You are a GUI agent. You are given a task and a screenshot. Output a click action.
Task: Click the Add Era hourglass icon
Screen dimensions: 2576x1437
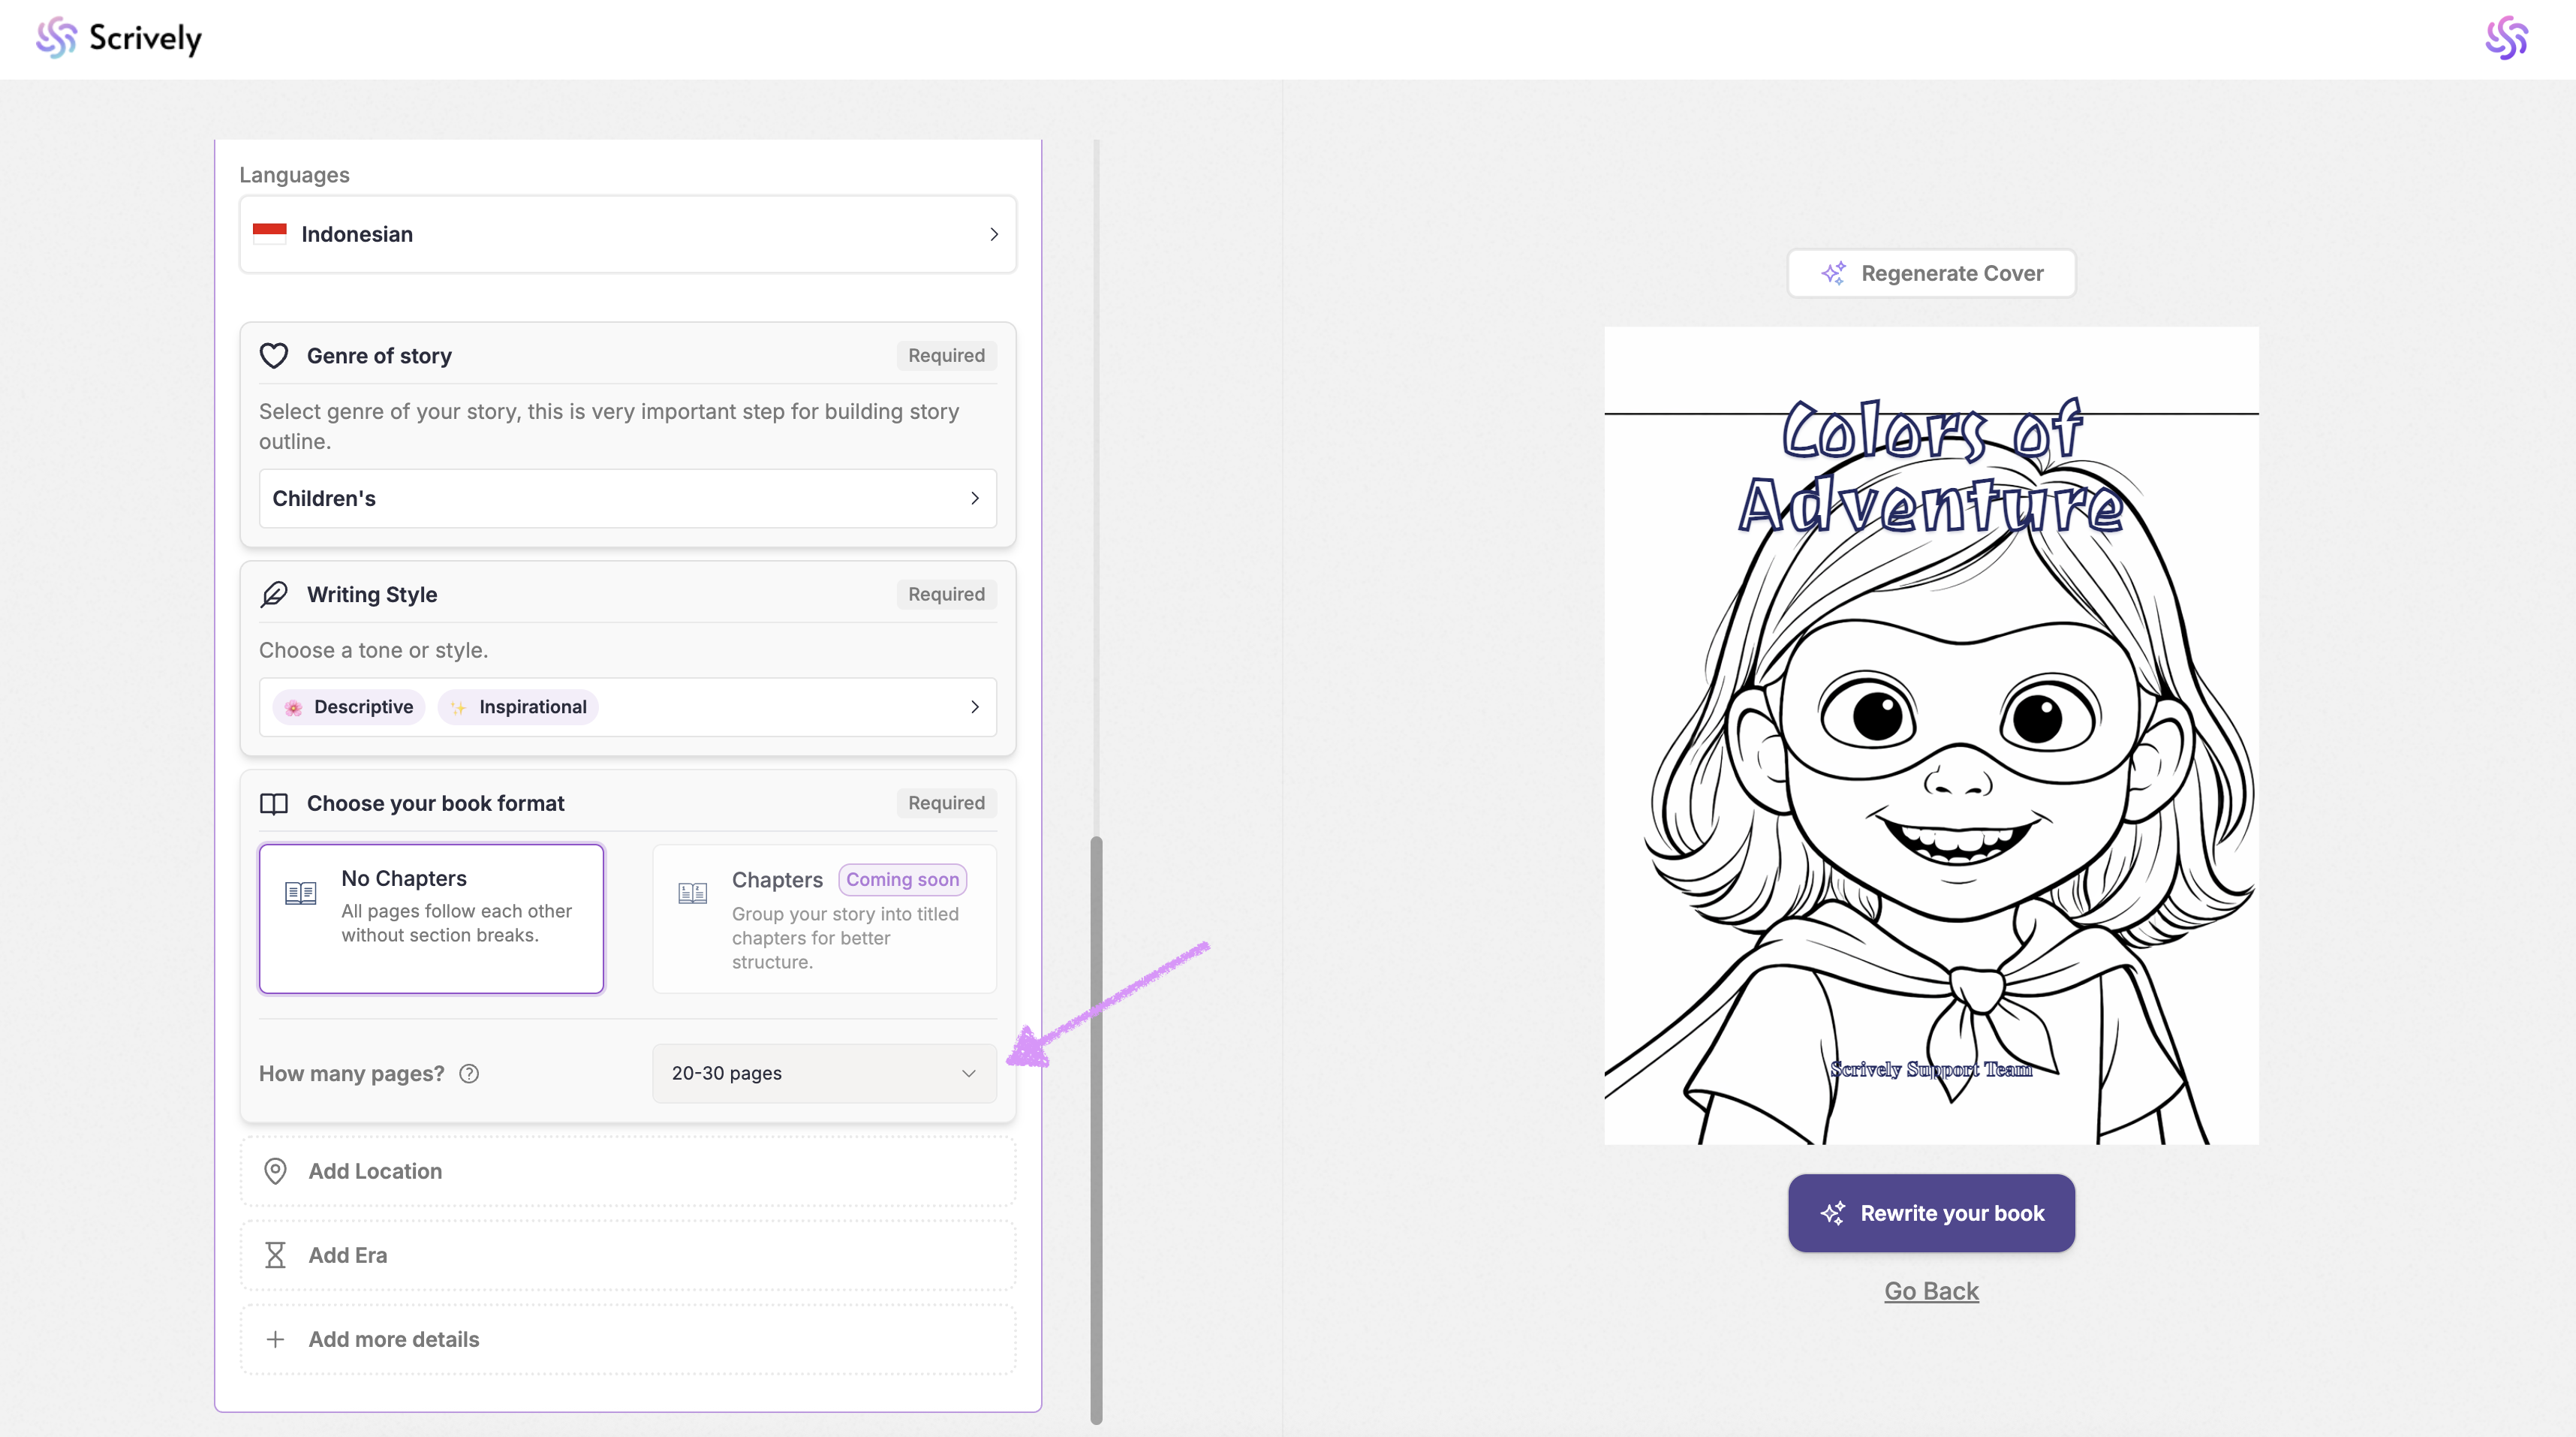pyautogui.click(x=275, y=1255)
